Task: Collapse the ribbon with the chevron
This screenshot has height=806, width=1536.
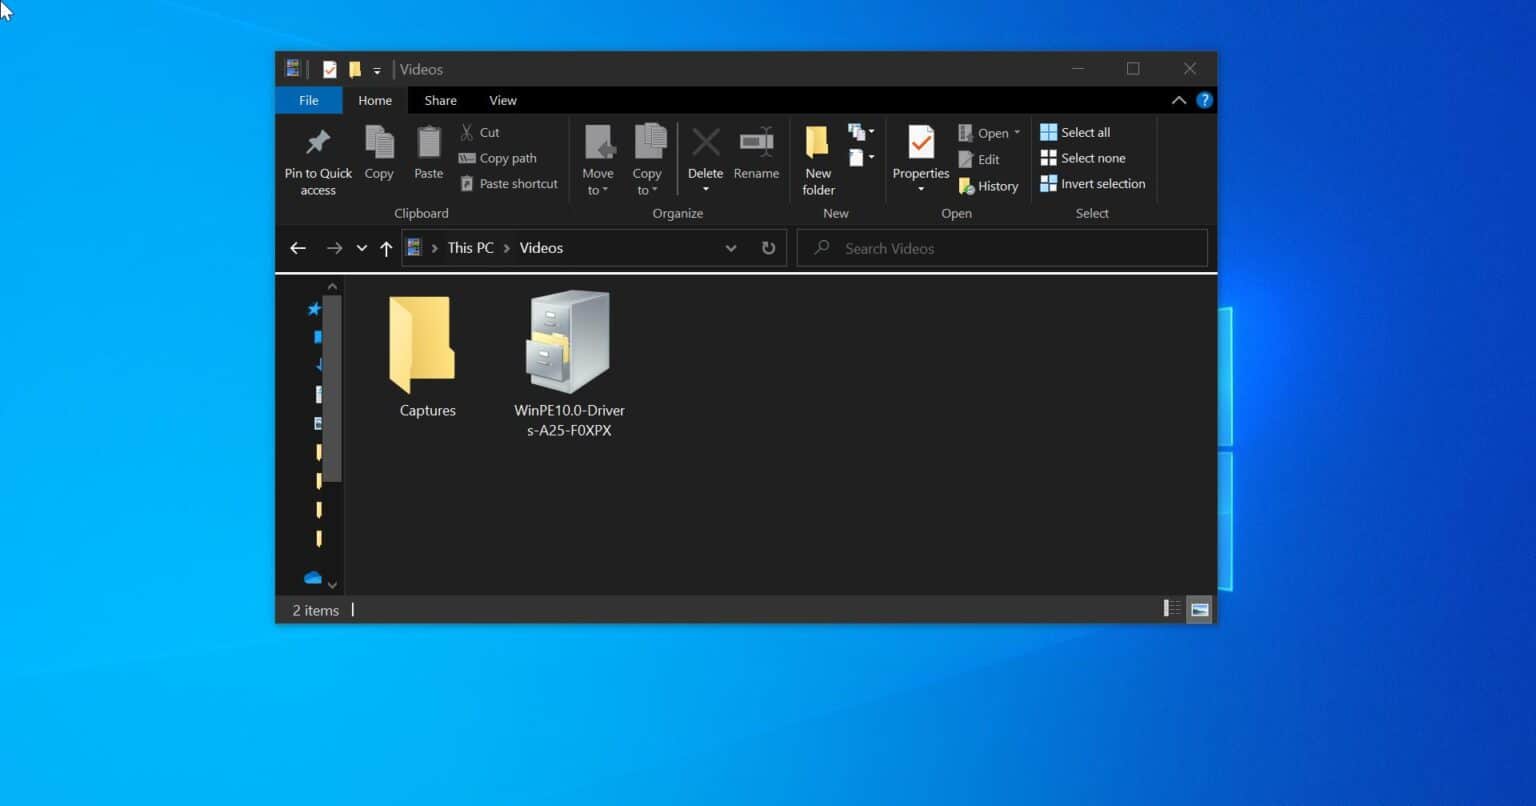Action: tap(1178, 100)
